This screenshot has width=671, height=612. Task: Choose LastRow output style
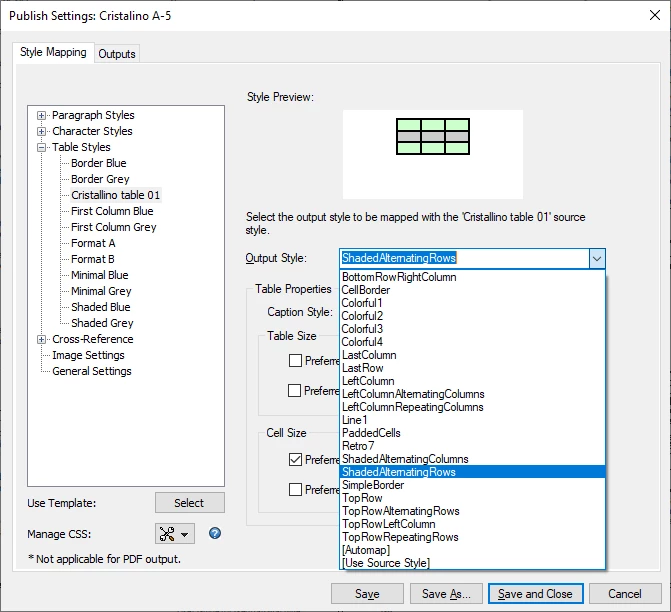472,368
